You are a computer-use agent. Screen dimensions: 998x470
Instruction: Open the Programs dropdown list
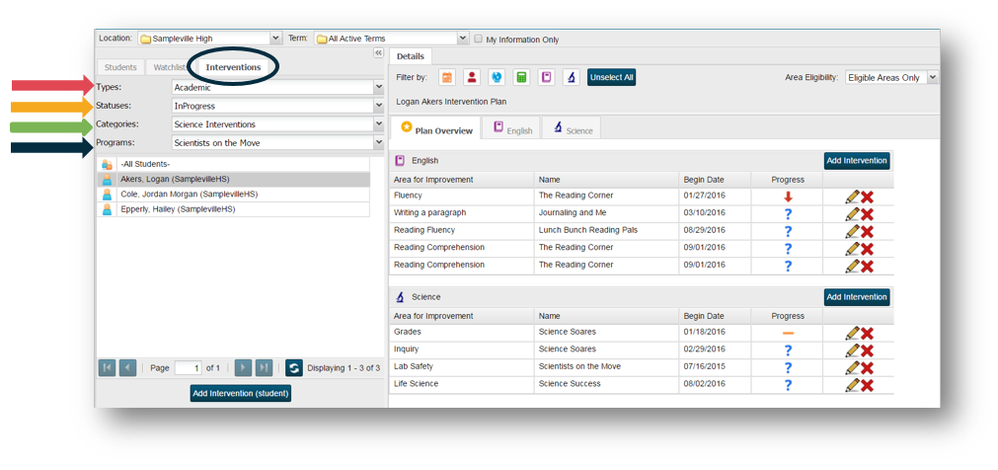pos(378,143)
